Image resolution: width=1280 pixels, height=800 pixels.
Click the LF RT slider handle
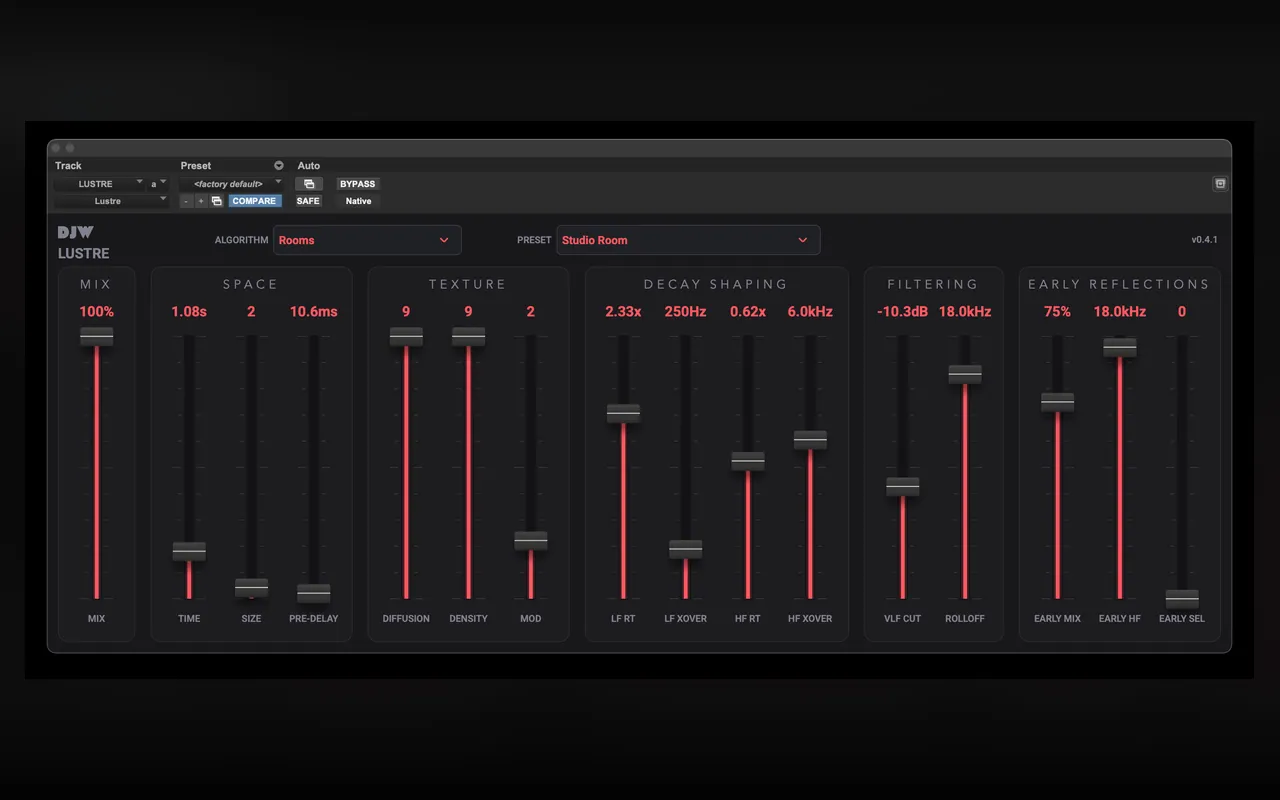click(x=623, y=413)
